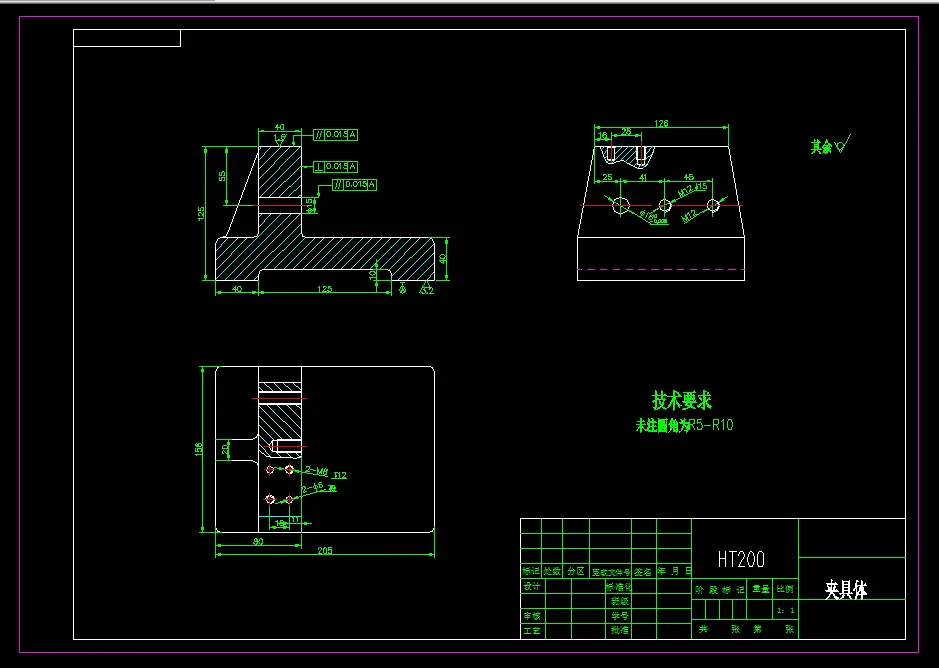The image size is (939, 668).
Task: Select the 班级 label in the title block
Action: 620,601
